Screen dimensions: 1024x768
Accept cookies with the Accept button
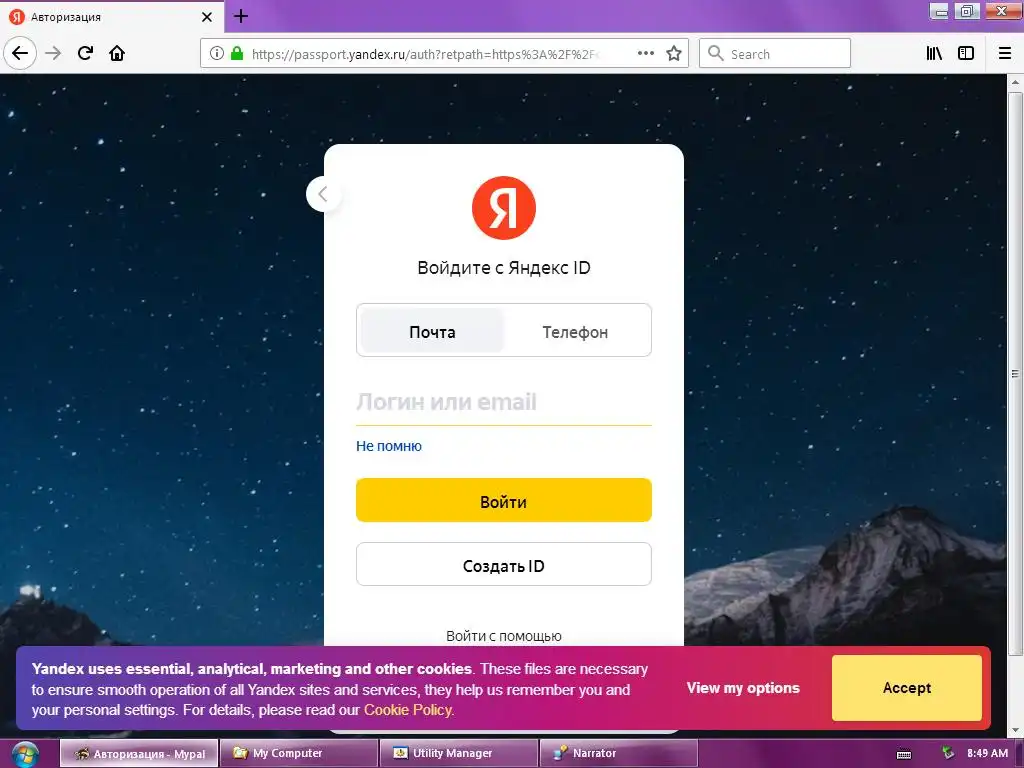[x=906, y=688]
